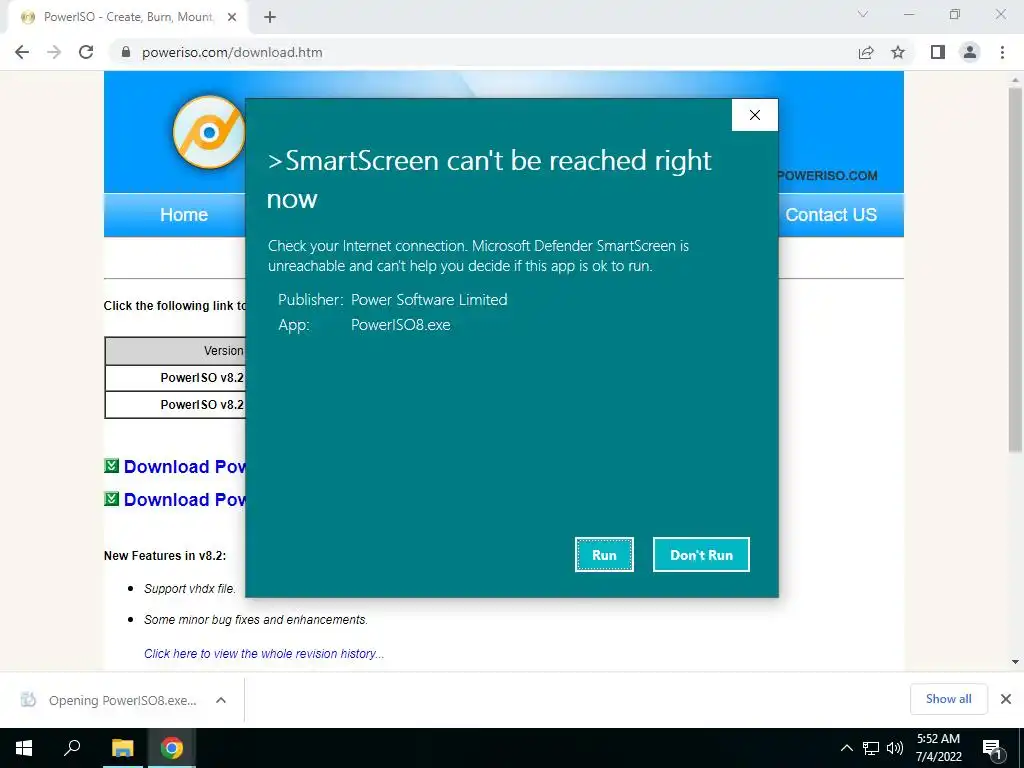Image resolution: width=1024 pixels, height=768 pixels.
Task: Click second Download PowerISO link
Action: (185, 499)
